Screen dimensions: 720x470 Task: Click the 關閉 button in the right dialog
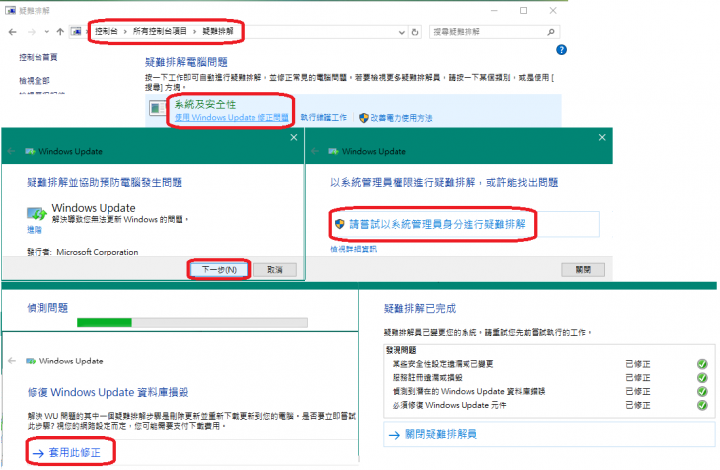583,269
